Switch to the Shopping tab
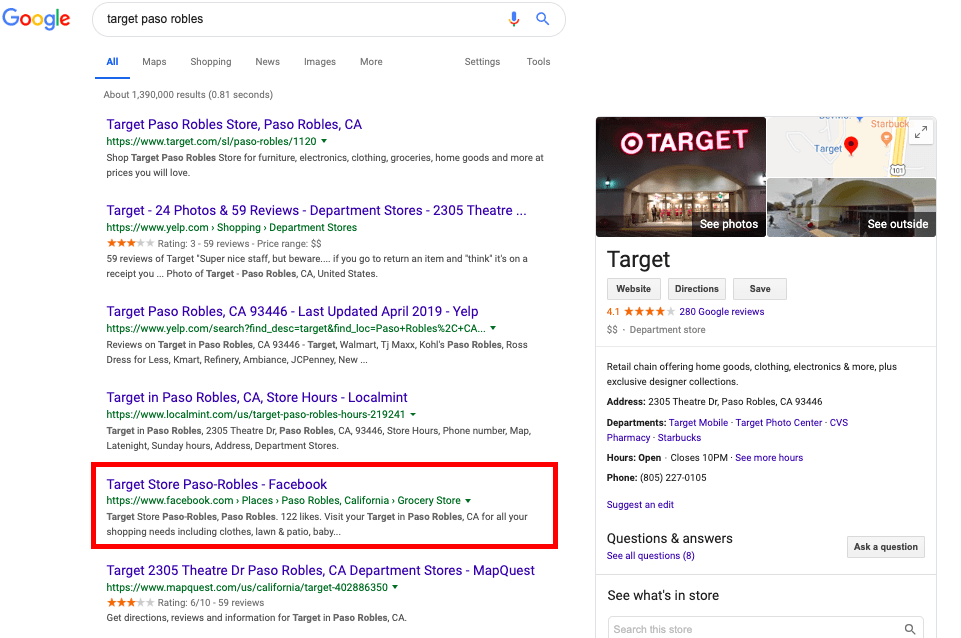This screenshot has width=961, height=638. (211, 62)
